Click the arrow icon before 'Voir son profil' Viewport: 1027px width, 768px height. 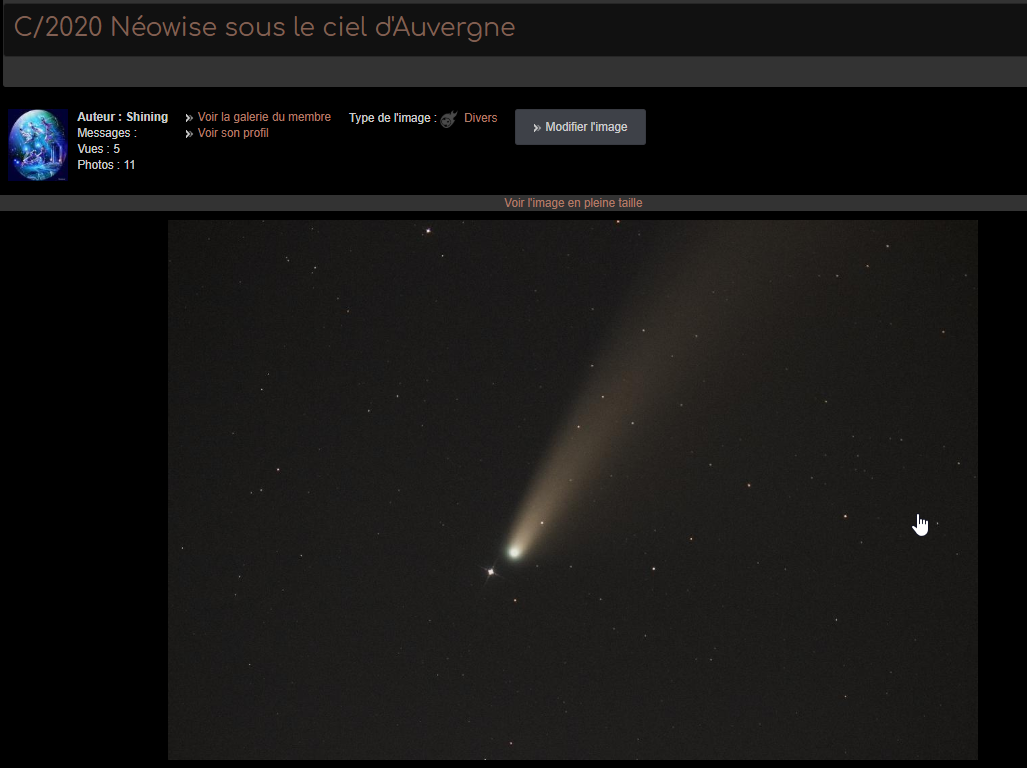click(189, 134)
